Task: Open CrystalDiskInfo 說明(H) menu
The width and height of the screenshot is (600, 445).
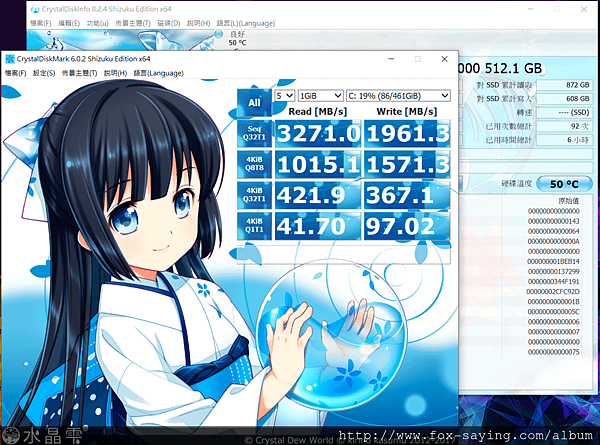Action: tap(198, 23)
